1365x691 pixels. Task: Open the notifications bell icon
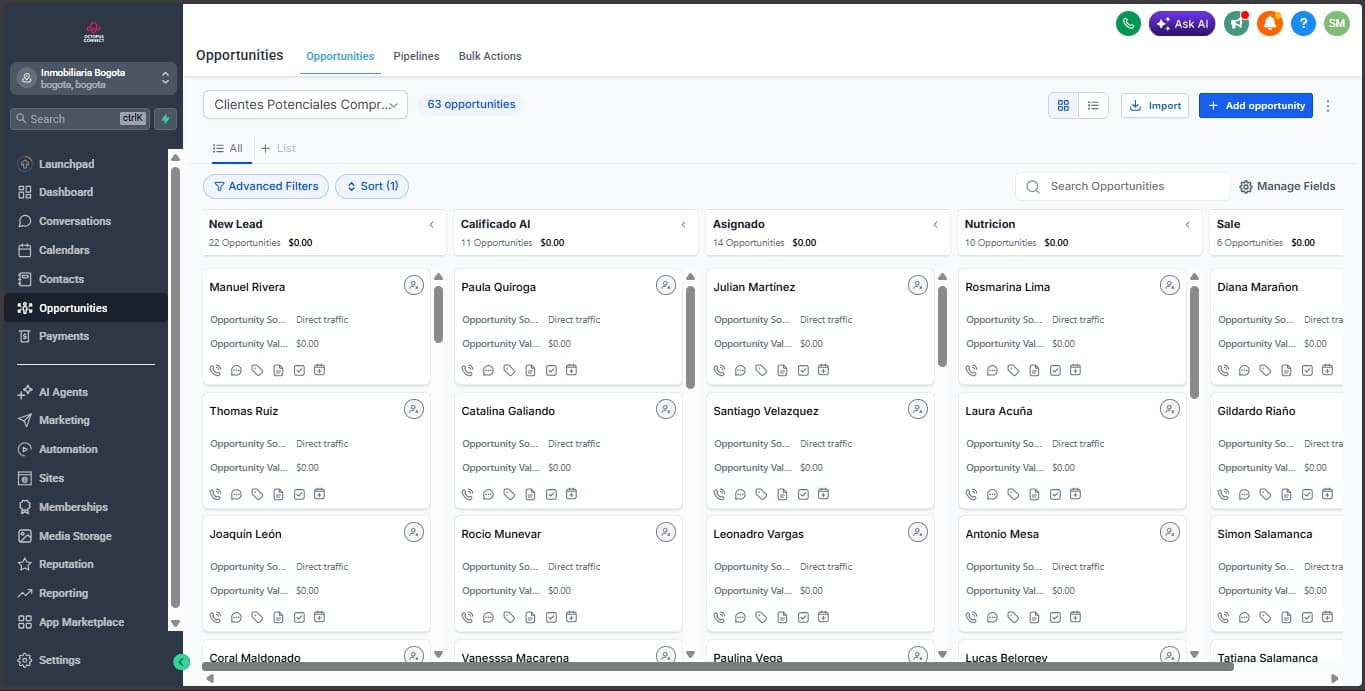tap(1269, 23)
